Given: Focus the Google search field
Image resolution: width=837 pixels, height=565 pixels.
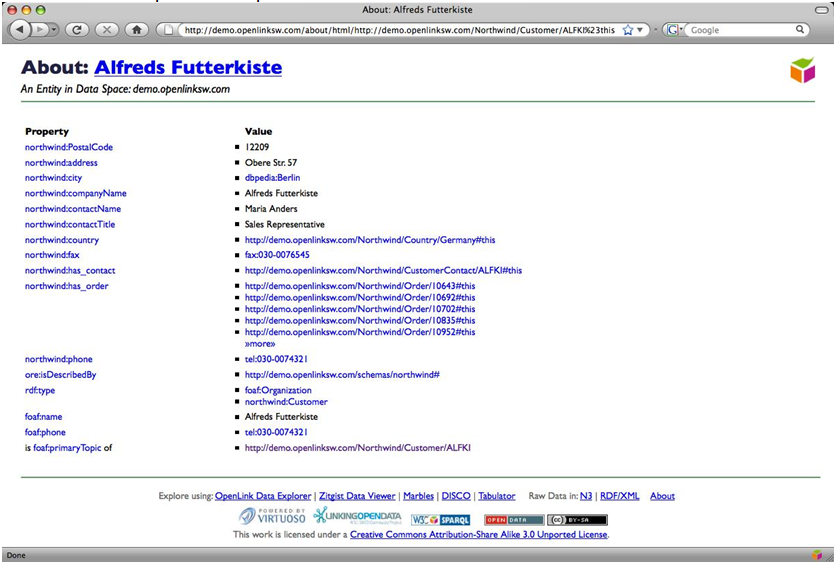Looking at the screenshot, I should 741,30.
